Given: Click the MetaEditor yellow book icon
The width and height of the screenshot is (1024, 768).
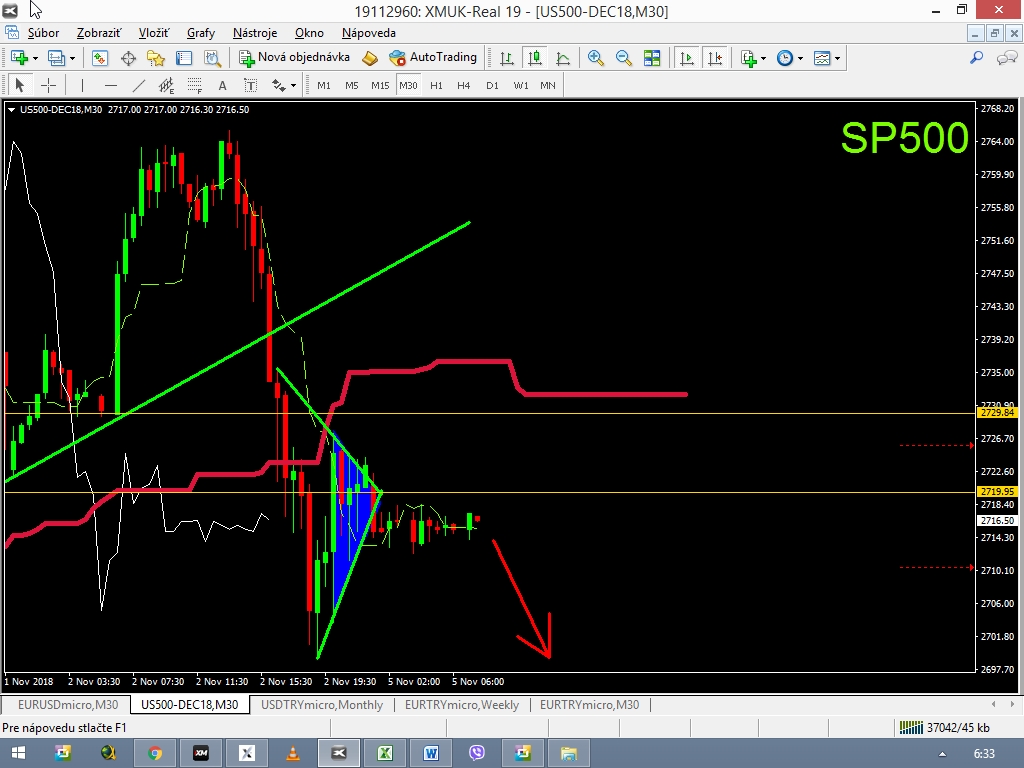Looking at the screenshot, I should coord(370,57).
